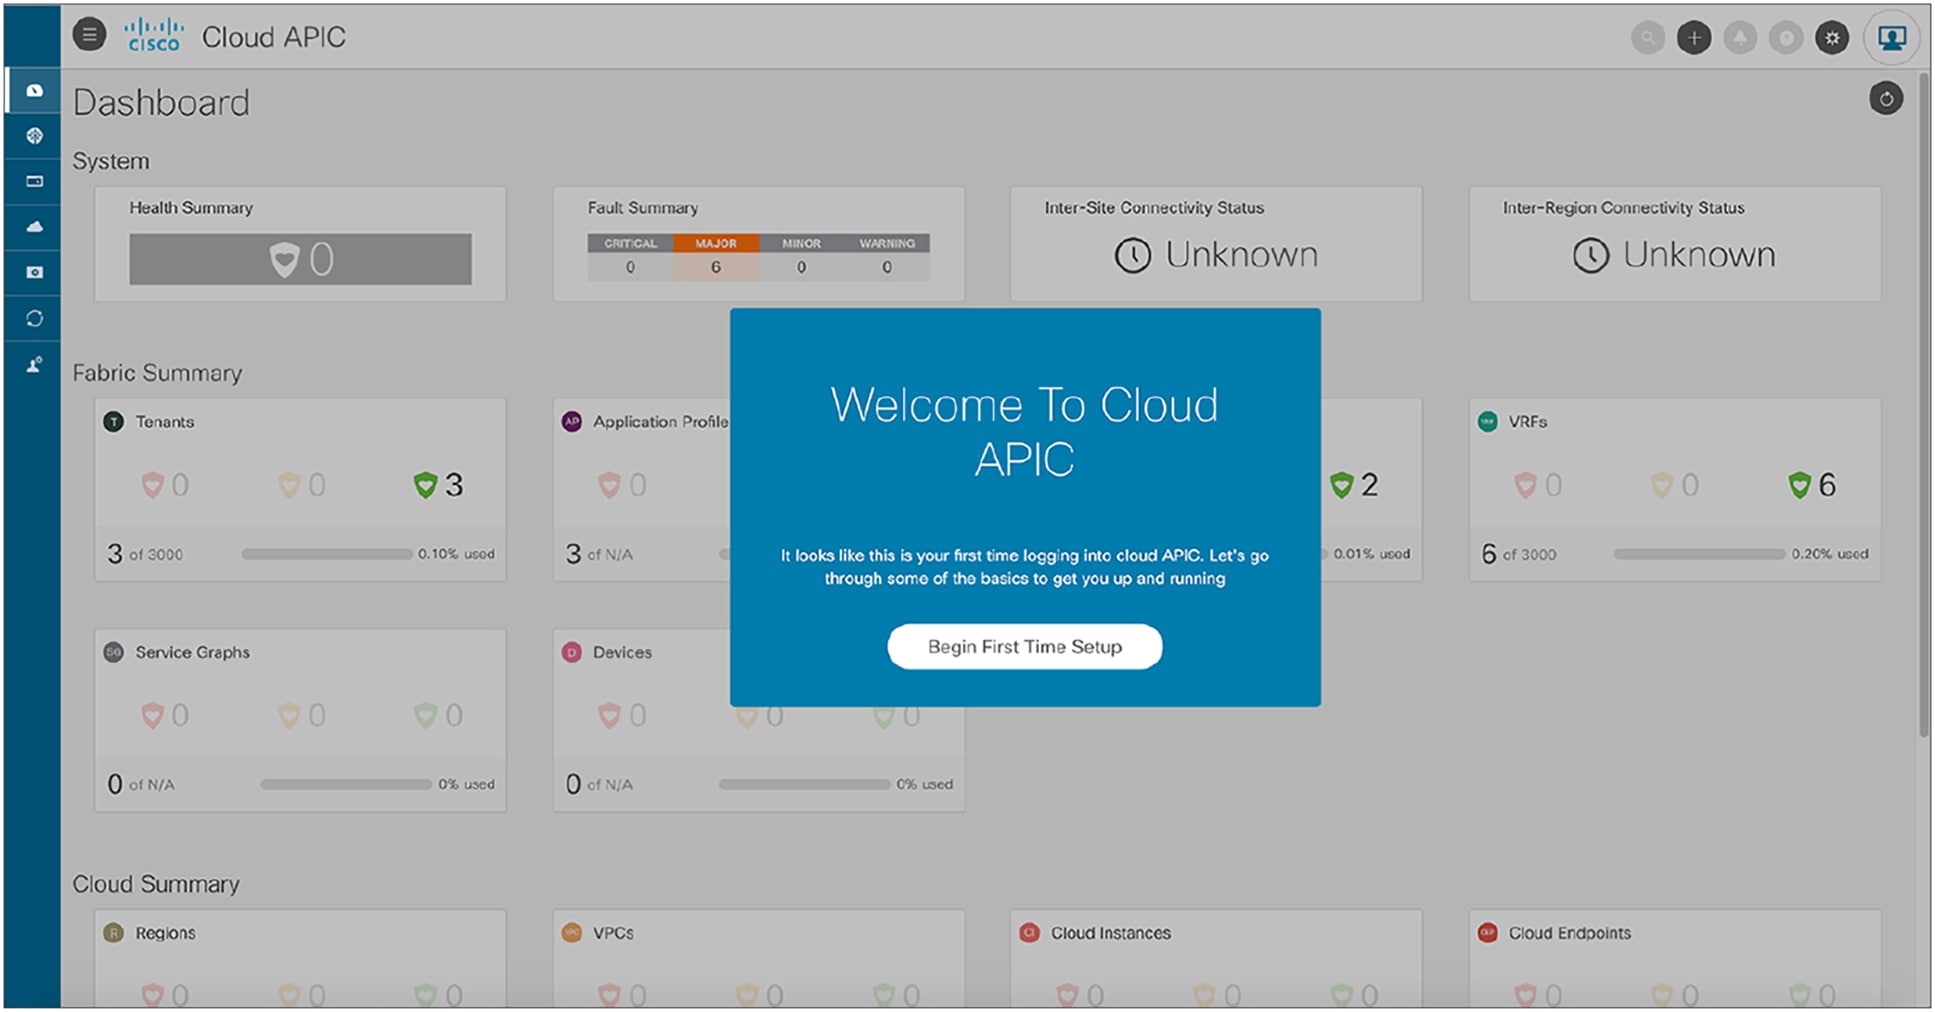
Task: Select the MINOR fault count column
Action: 801,257
